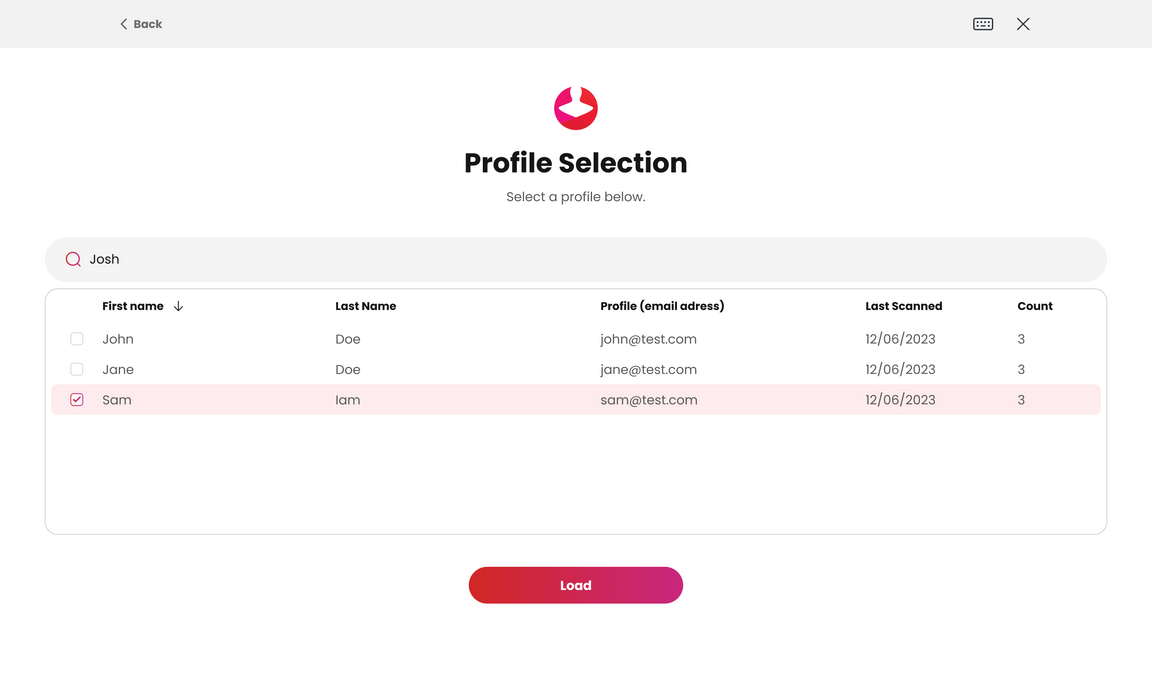Image resolution: width=1152 pixels, height=690 pixels.
Task: Go back using the Back link
Action: 147,24
